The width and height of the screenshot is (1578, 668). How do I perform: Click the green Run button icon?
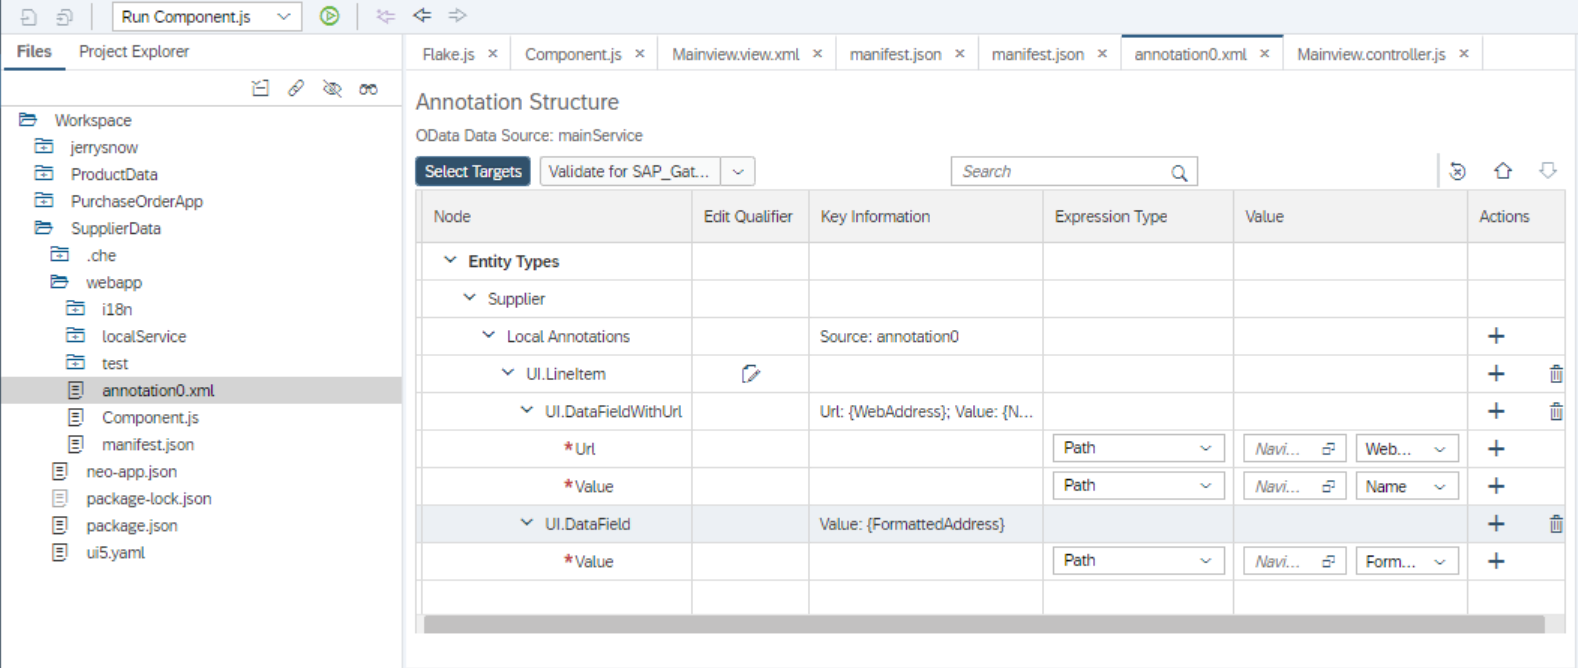tap(329, 16)
